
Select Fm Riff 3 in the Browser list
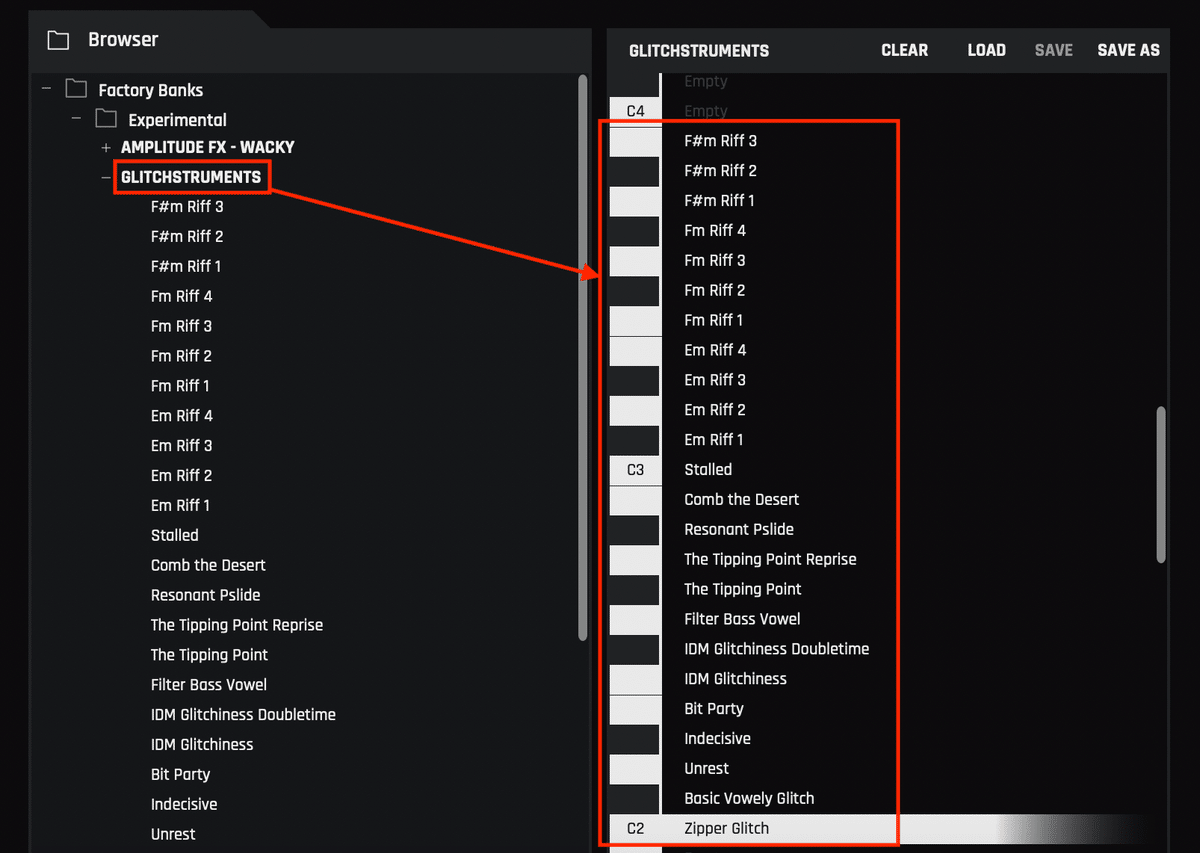[x=182, y=327]
